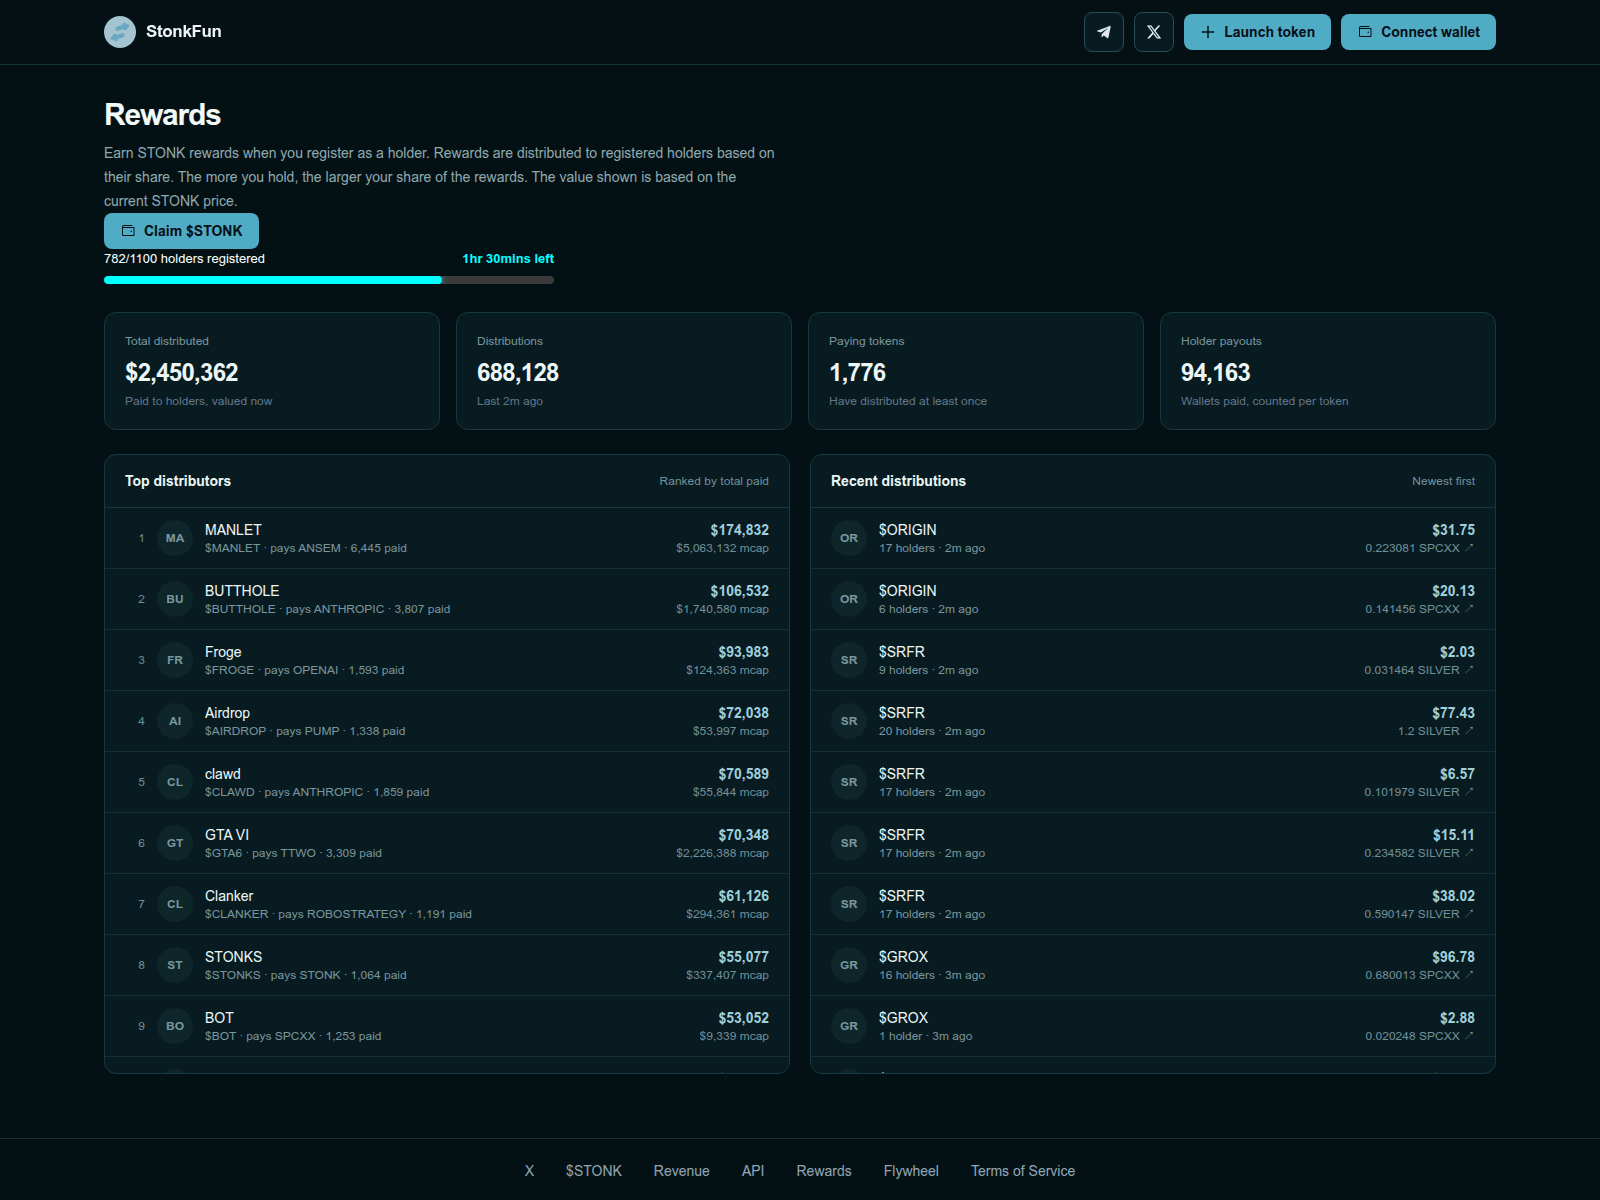Open external link for $2.03 $SRFR distribution
The height and width of the screenshot is (1200, 1600).
(1469, 670)
